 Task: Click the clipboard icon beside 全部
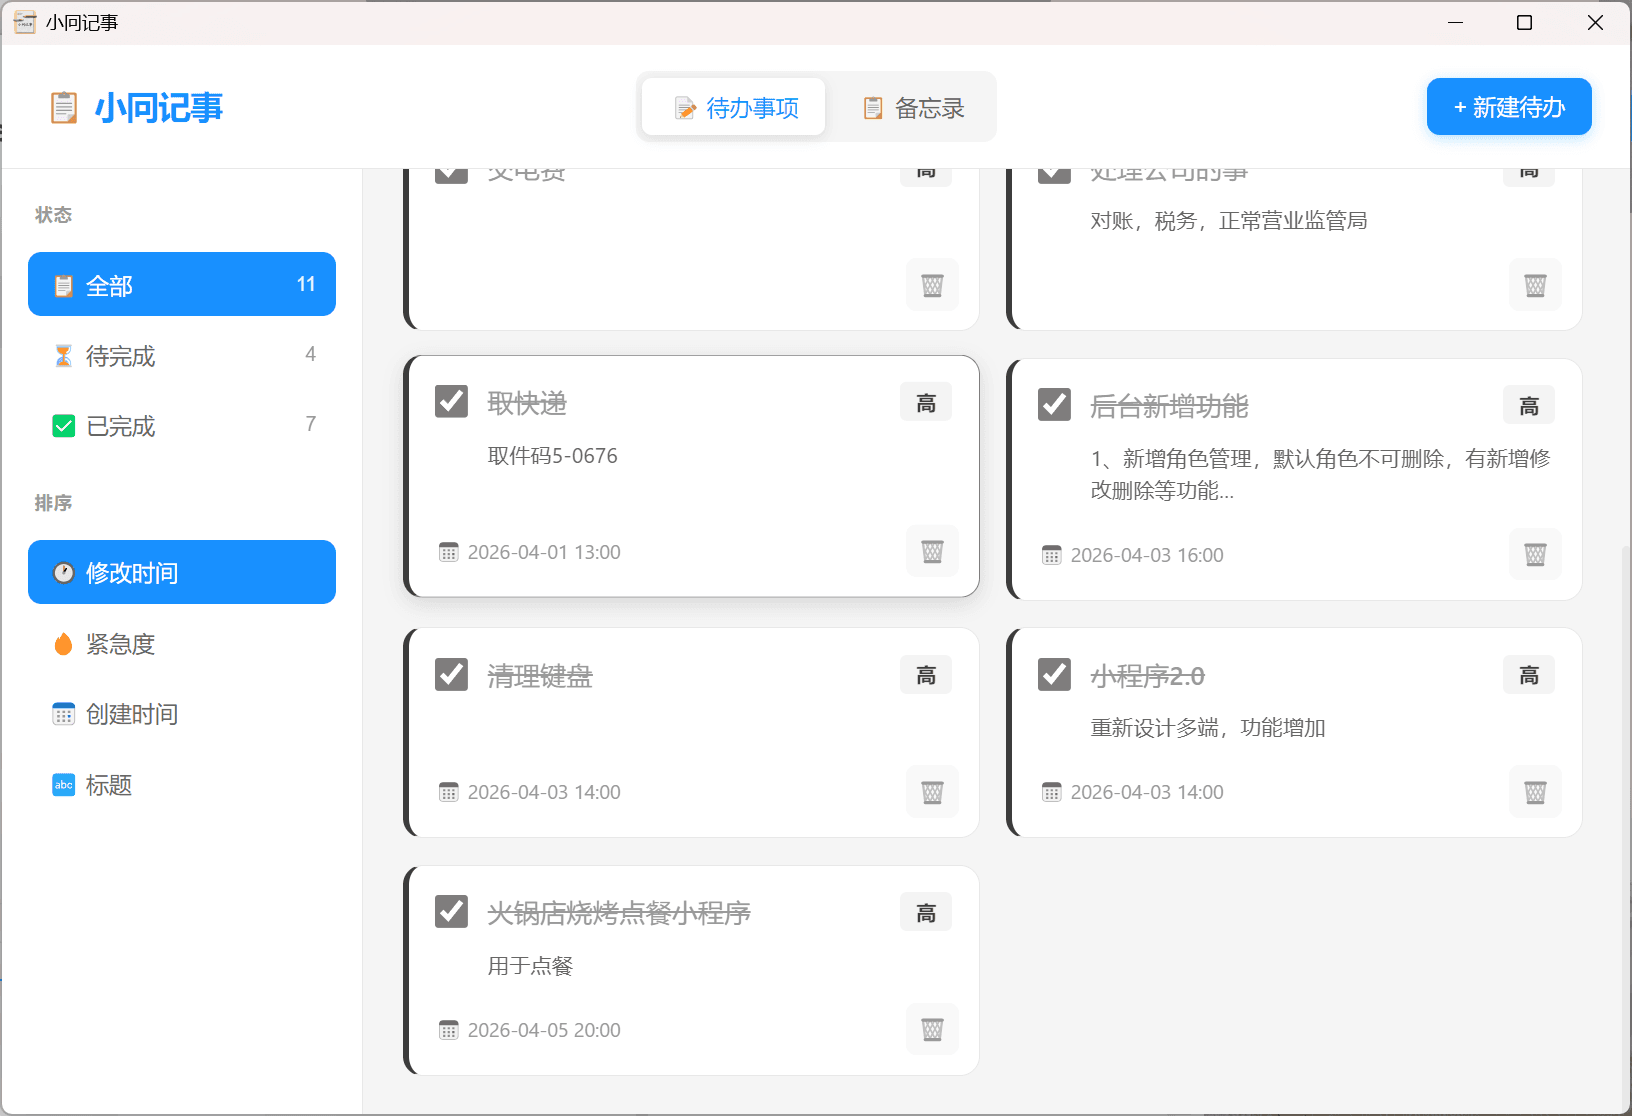pos(63,286)
